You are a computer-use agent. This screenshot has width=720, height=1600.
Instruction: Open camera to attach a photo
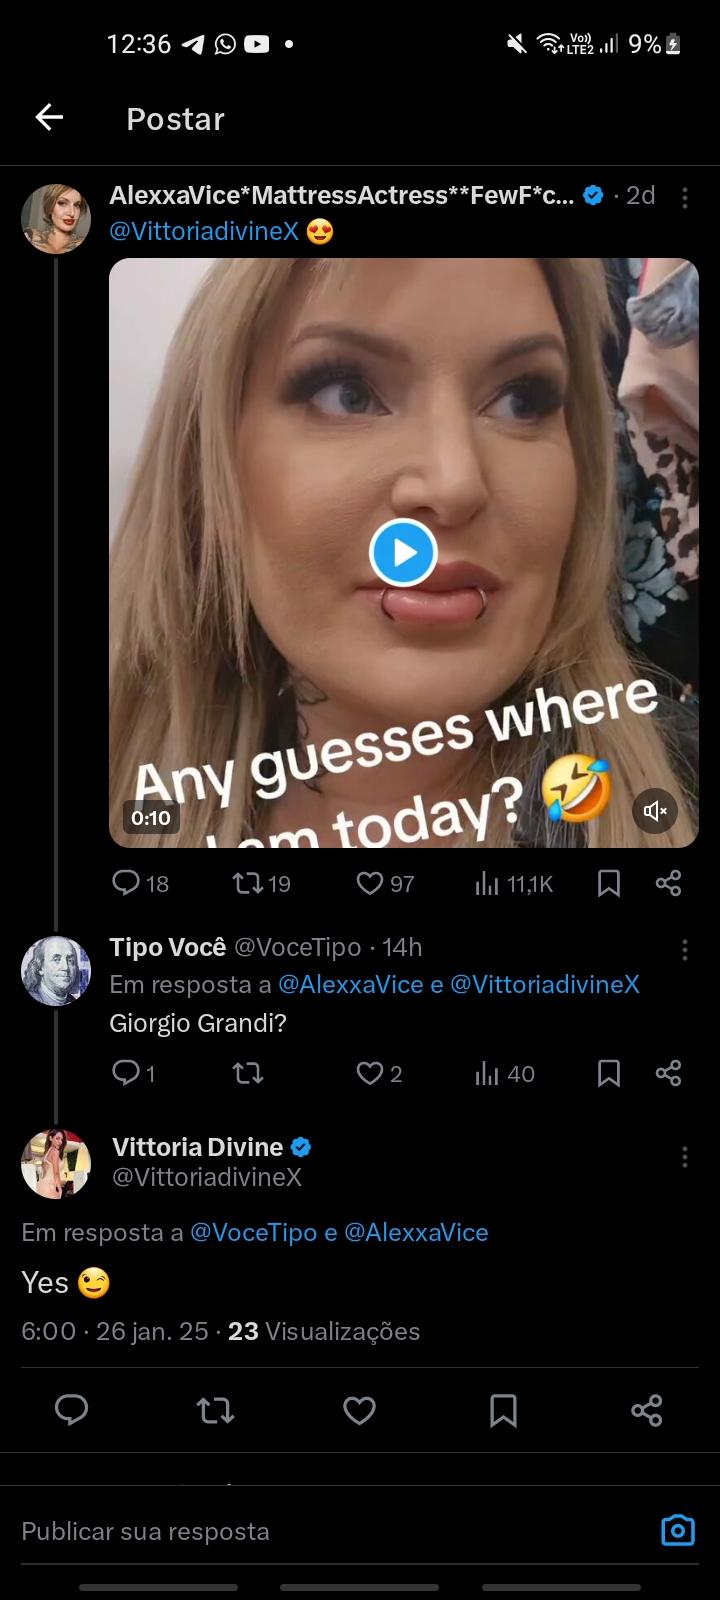[678, 1530]
